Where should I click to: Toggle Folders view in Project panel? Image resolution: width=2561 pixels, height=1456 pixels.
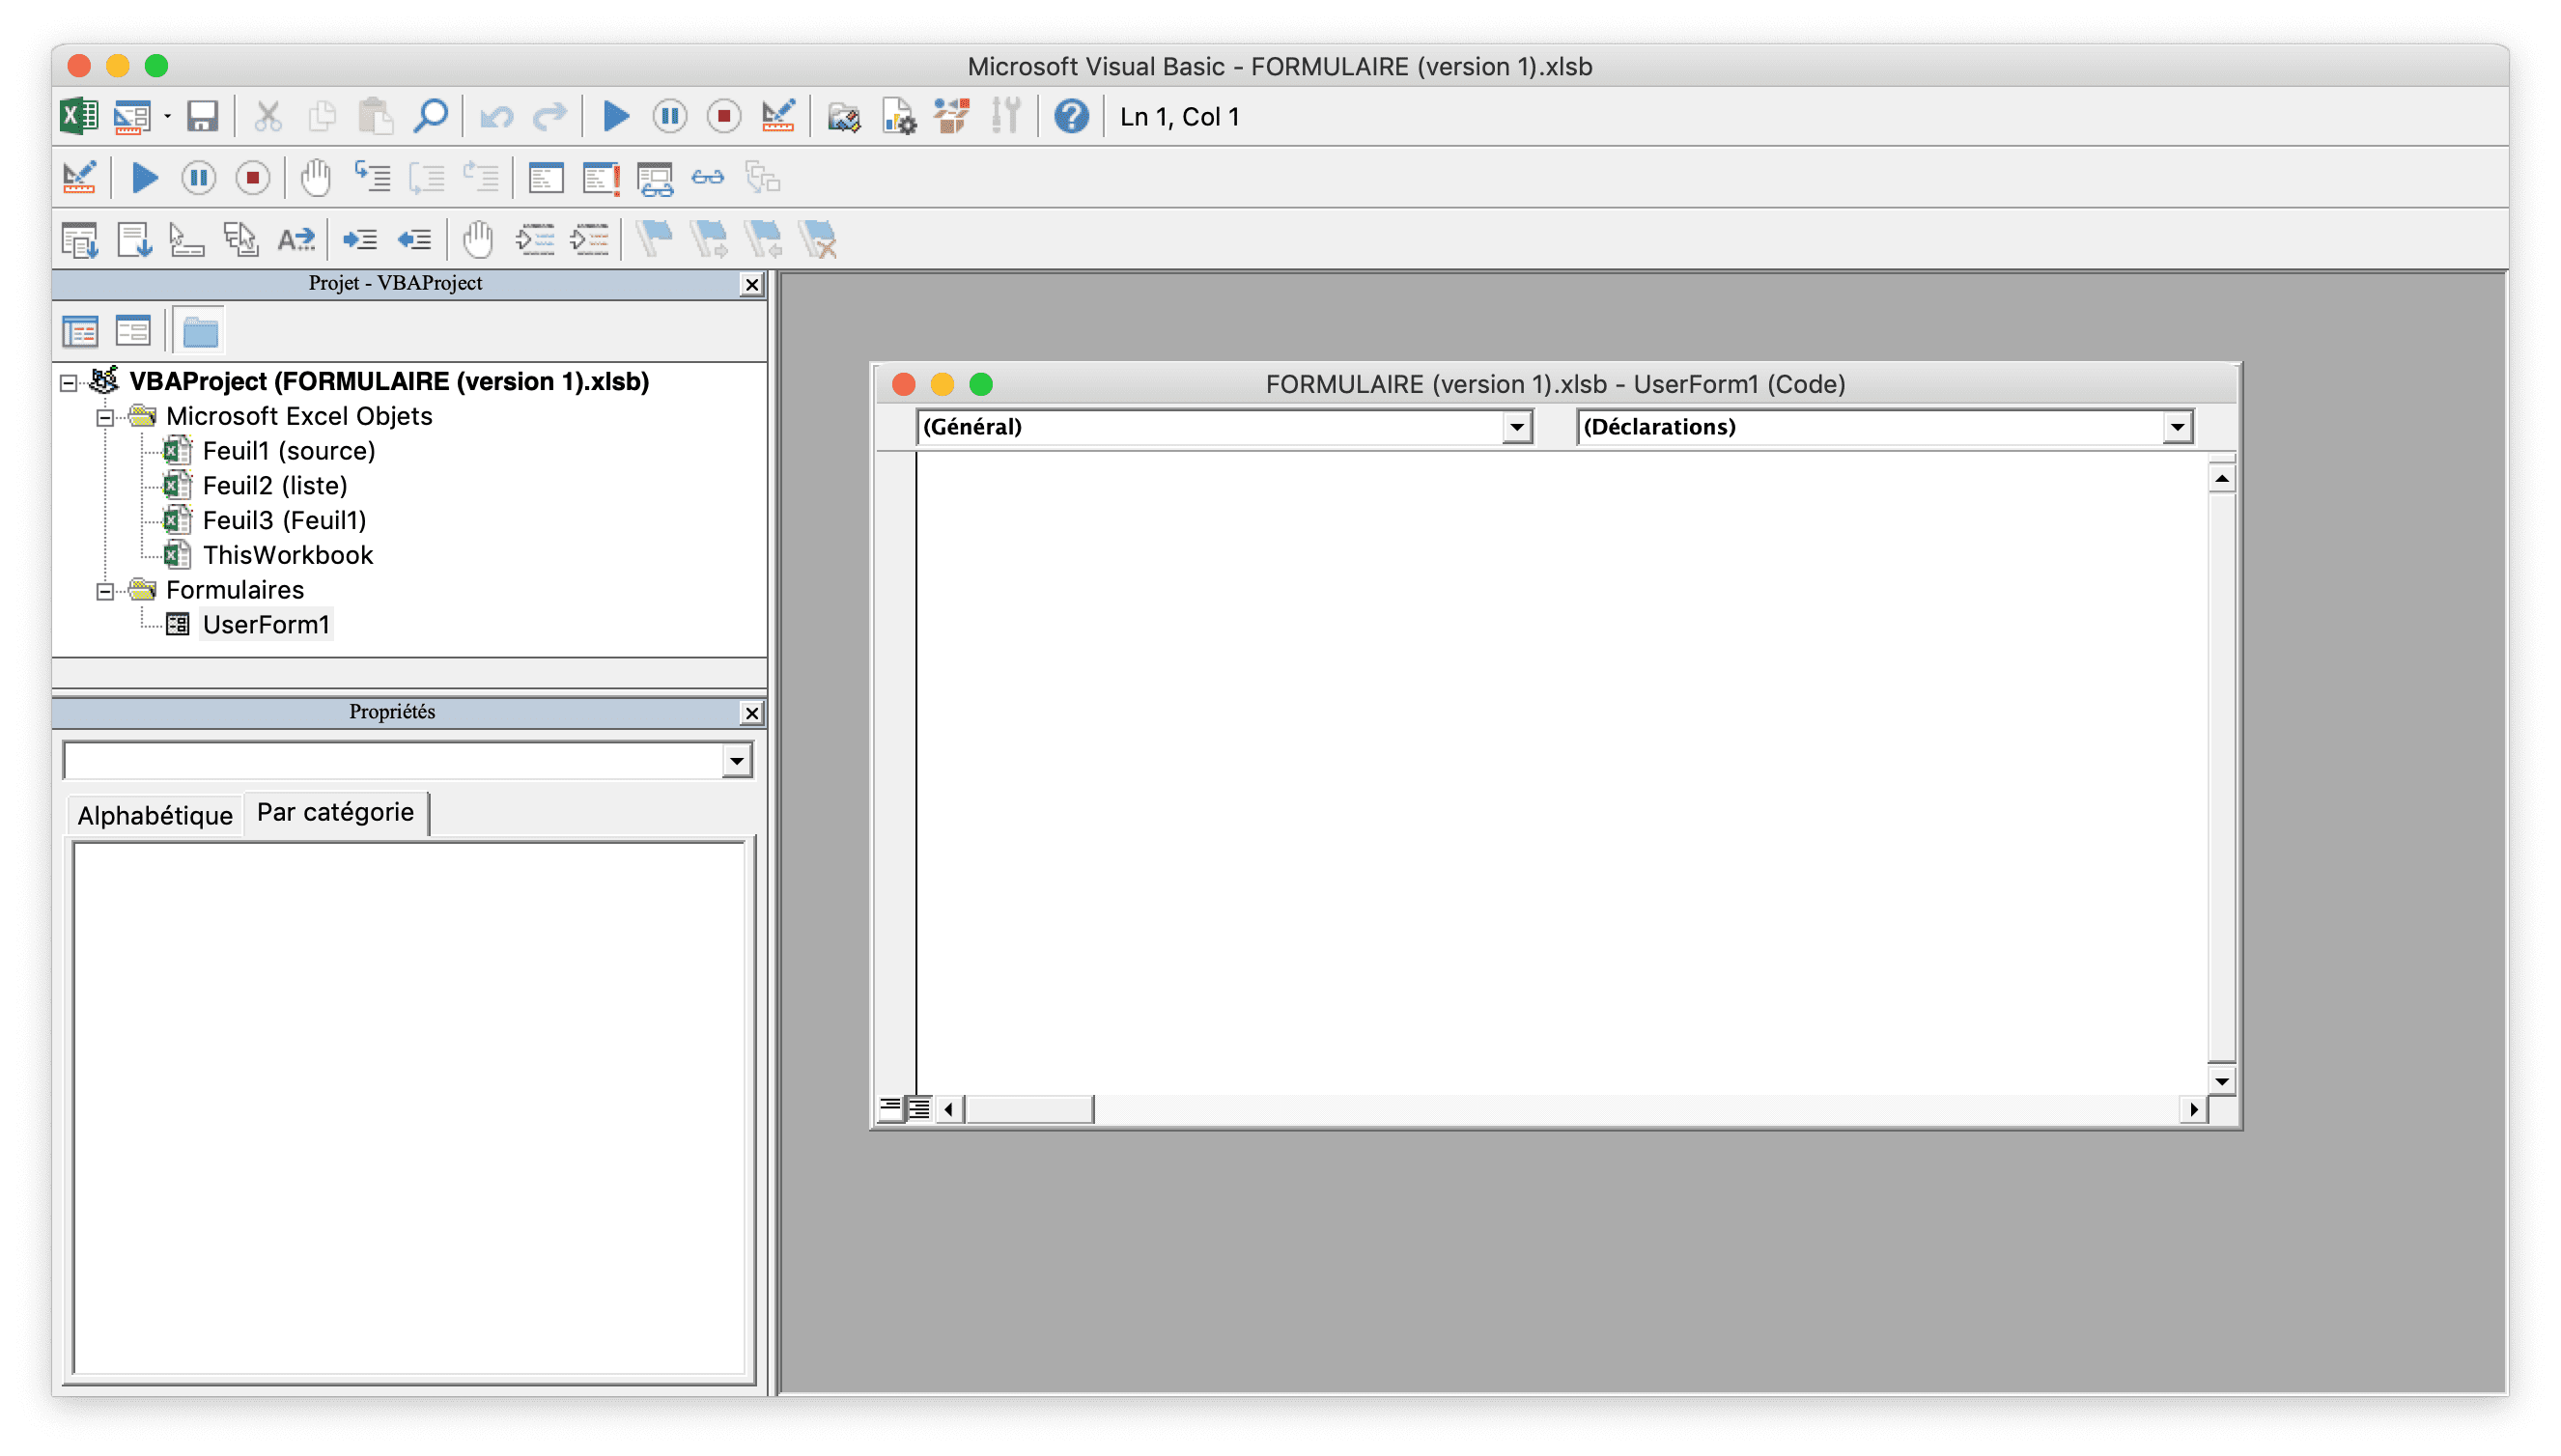click(x=200, y=331)
